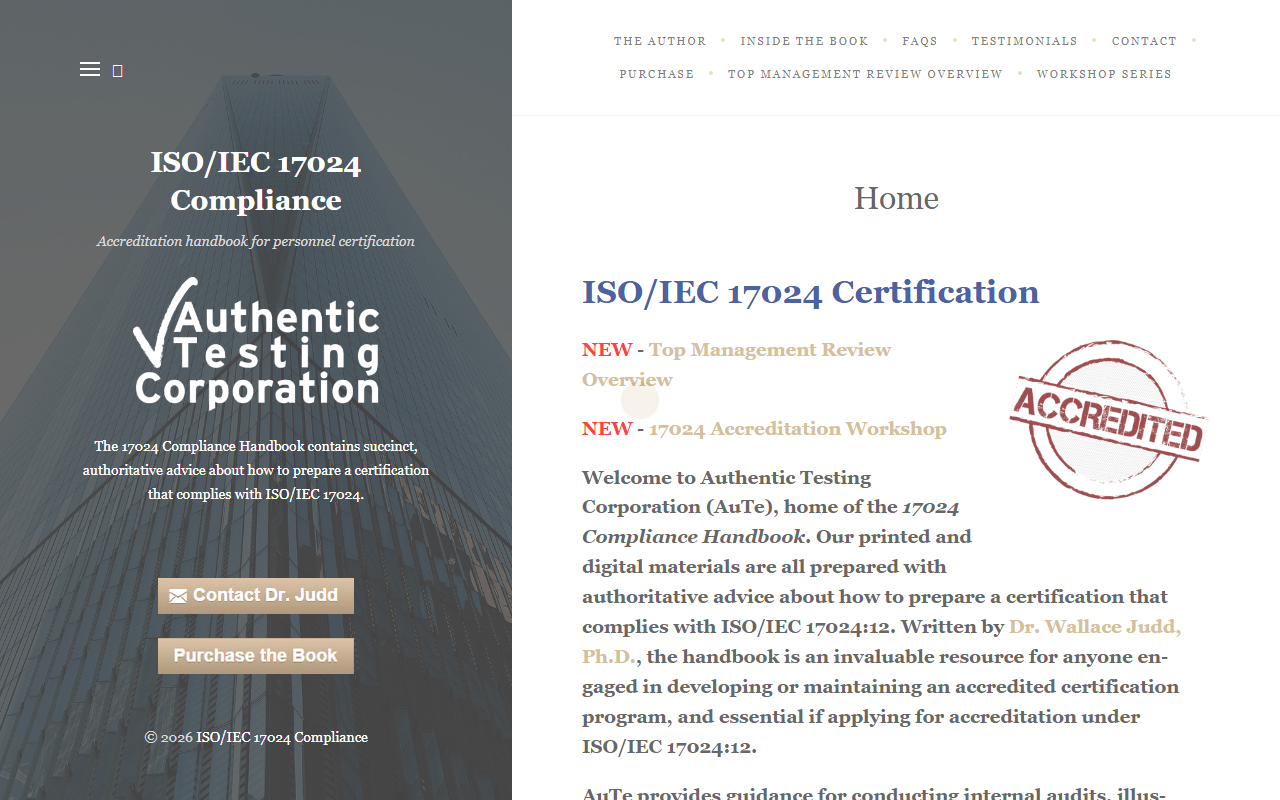The image size is (1280, 800).
Task: Click the Home page heading
Action: point(896,198)
